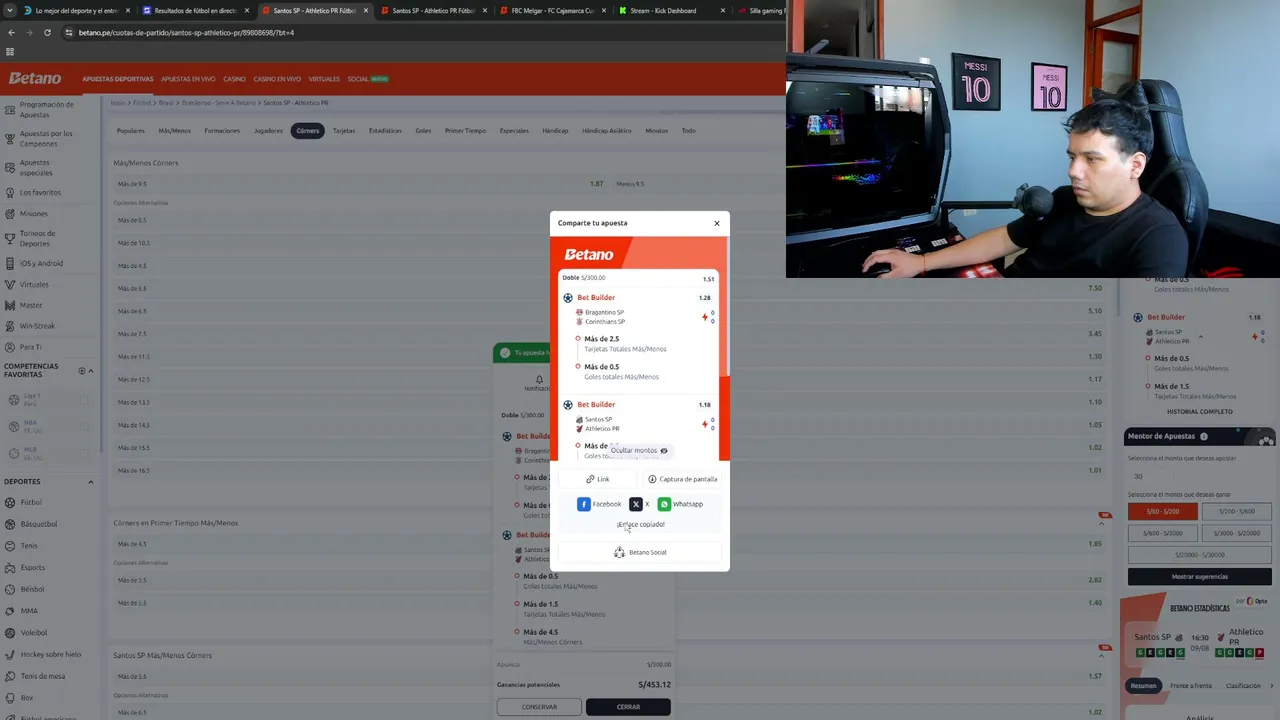This screenshot has height=720, width=1280.
Task: Select the S/200 - S/600 range
Action: click(1236, 511)
